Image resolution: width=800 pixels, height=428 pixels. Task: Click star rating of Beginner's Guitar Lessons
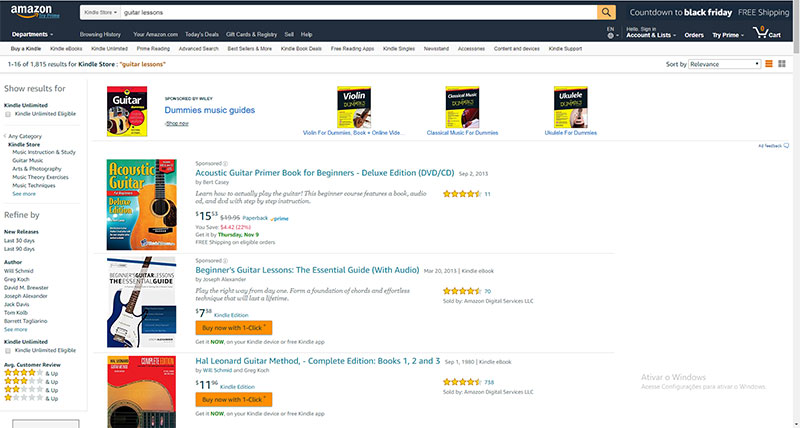[x=462, y=291]
